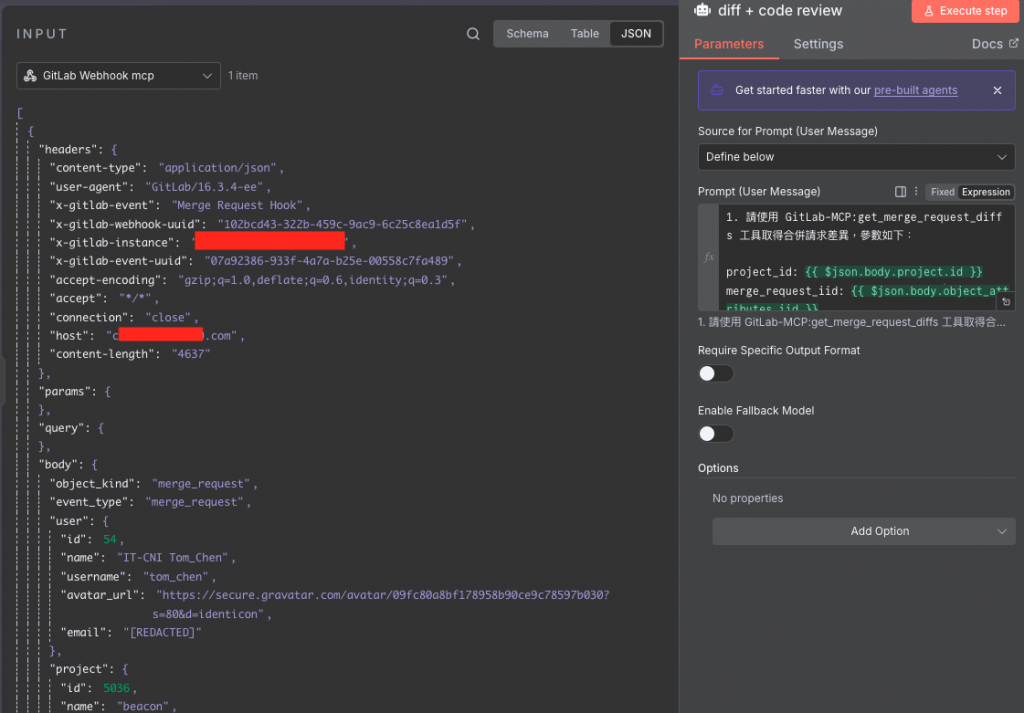Viewport: 1024px width, 713px height.
Task: Click the x-gitlab-webhook-uuid value
Action: [342, 224]
